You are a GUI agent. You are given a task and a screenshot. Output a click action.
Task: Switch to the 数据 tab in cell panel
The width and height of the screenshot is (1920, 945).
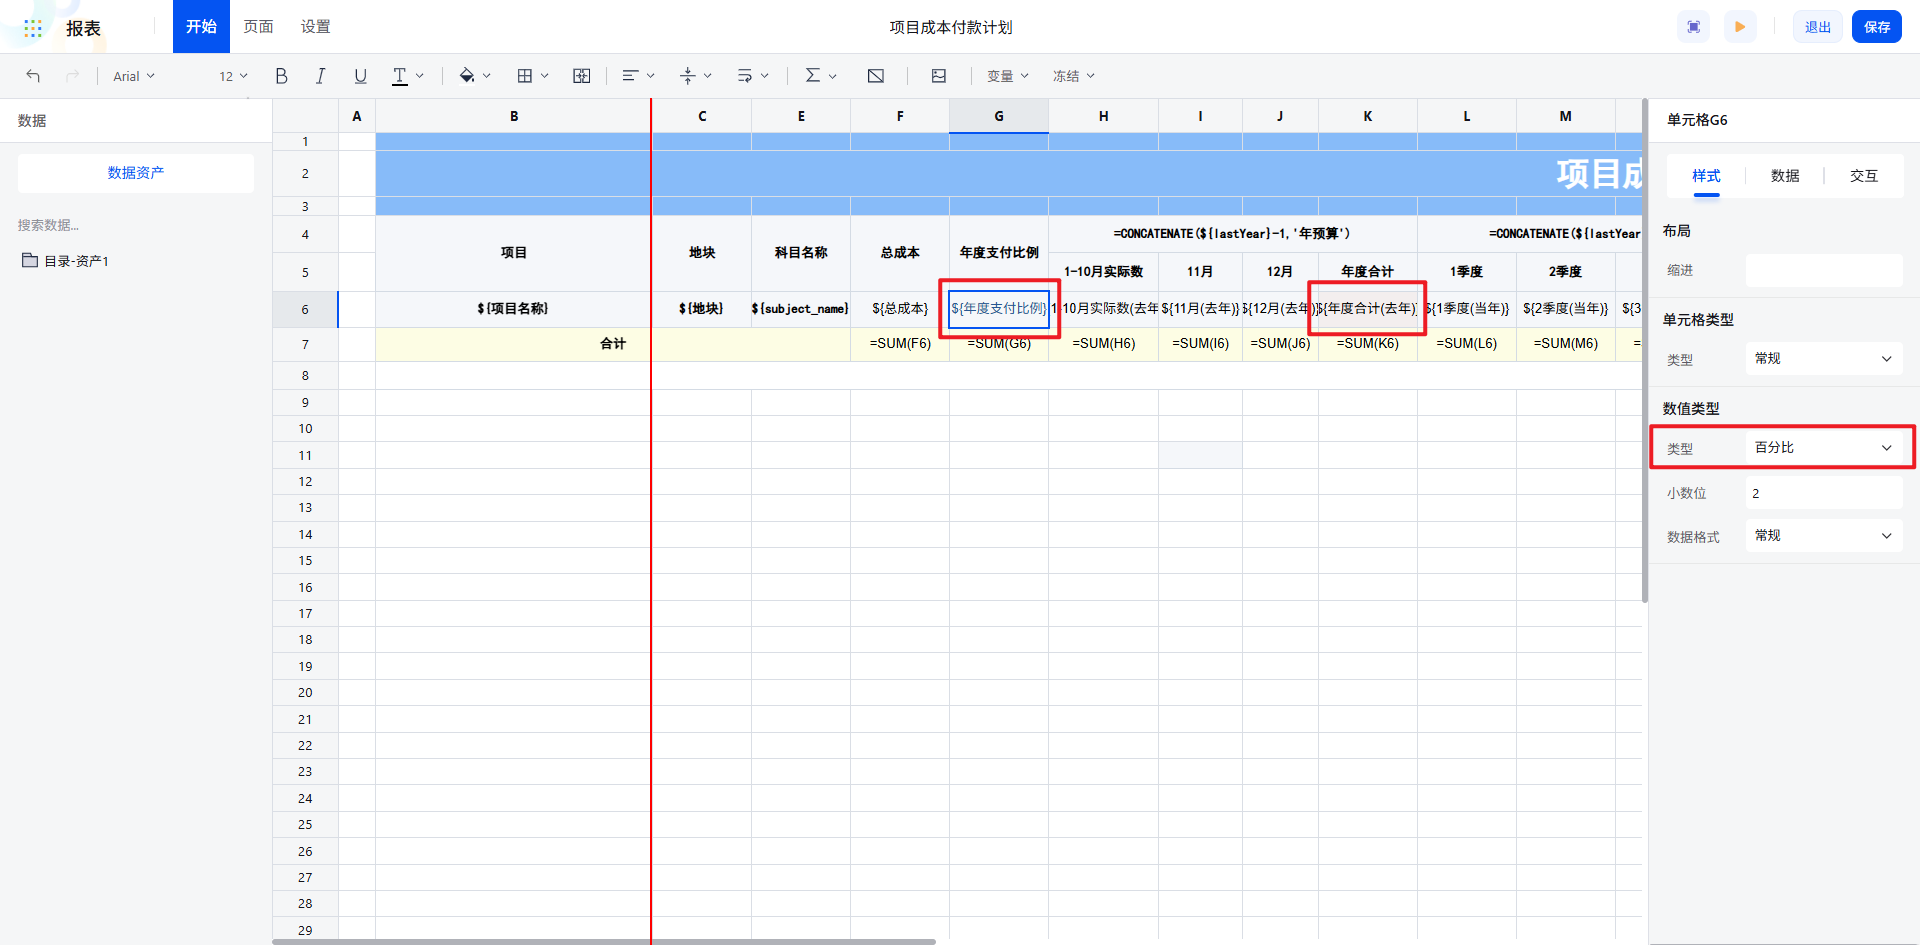(1785, 176)
